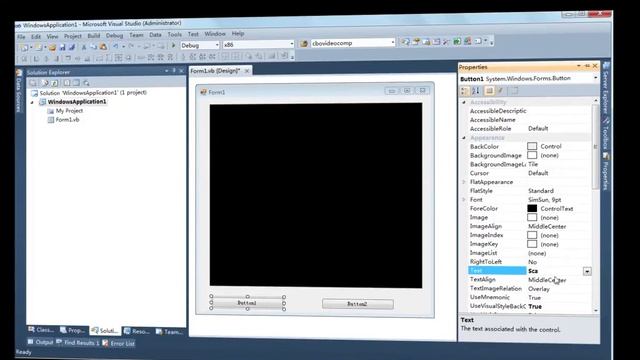The image size is (640, 360).
Task: Switch to the Error List tab
Action: point(119,343)
